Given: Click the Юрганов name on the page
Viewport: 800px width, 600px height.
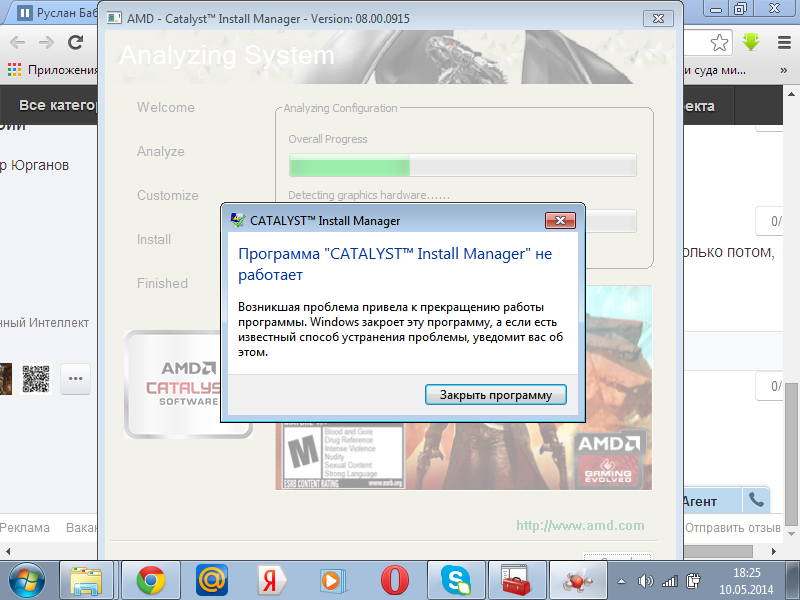Looking at the screenshot, I should 40,165.
